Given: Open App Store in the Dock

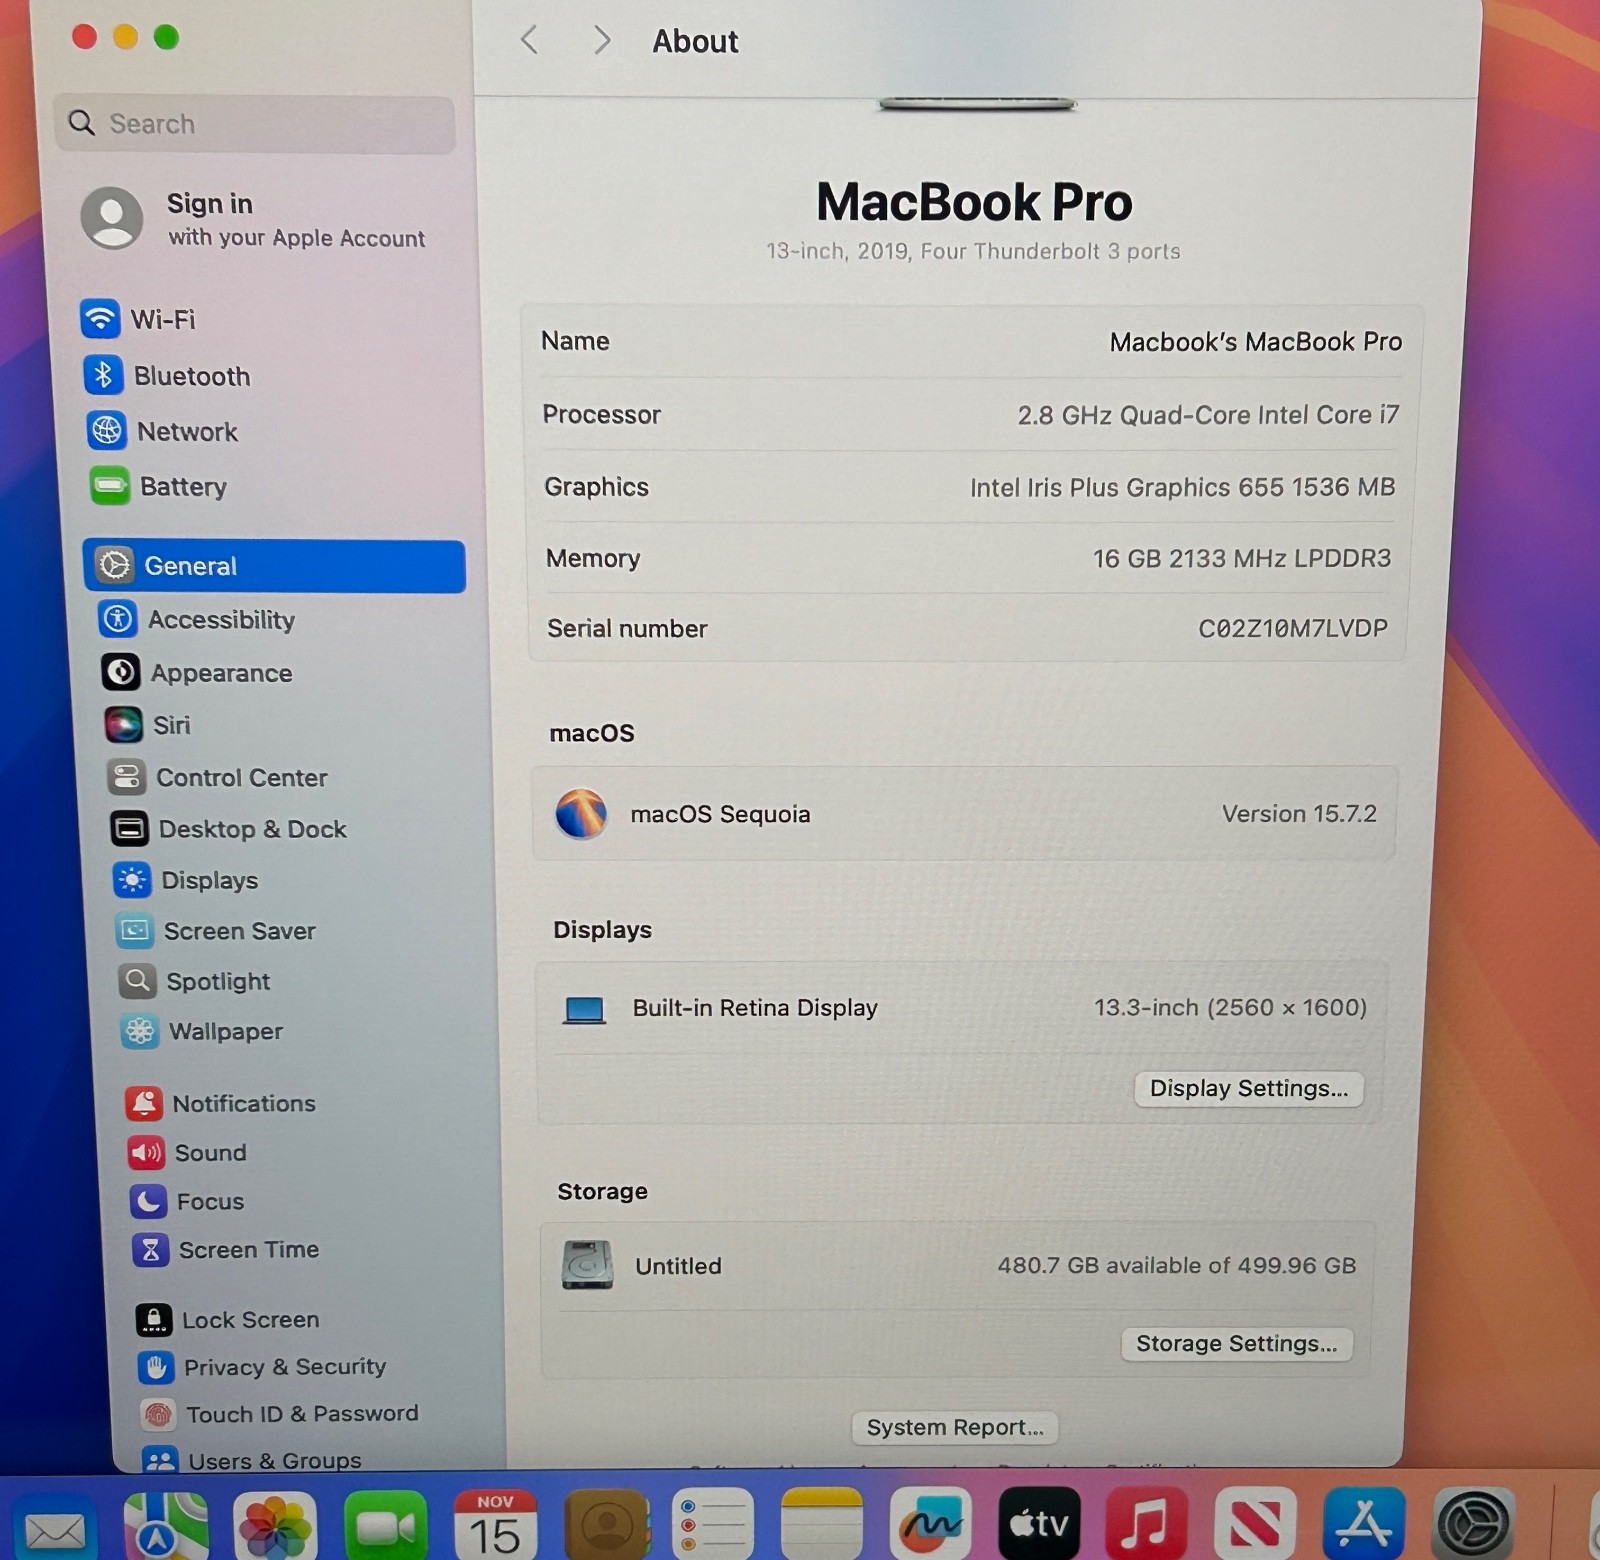Looking at the screenshot, I should [1364, 1524].
